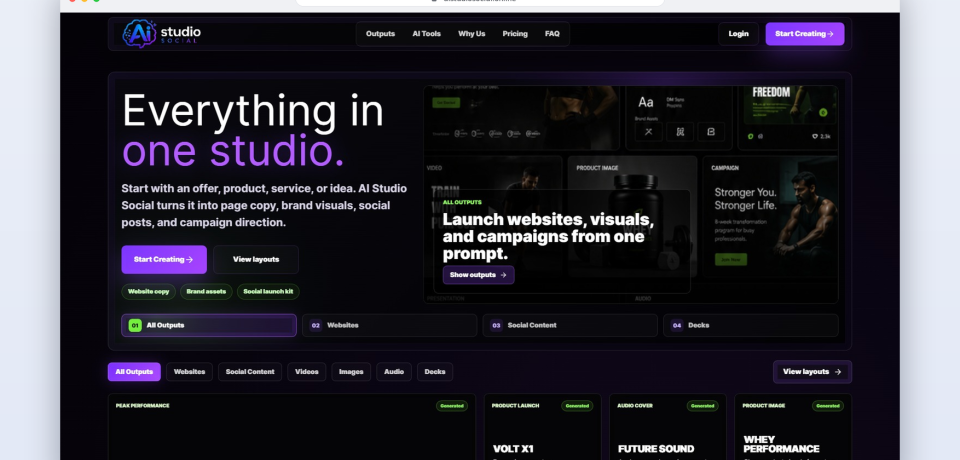Click the Join Now button in Campaign tile

(730, 260)
